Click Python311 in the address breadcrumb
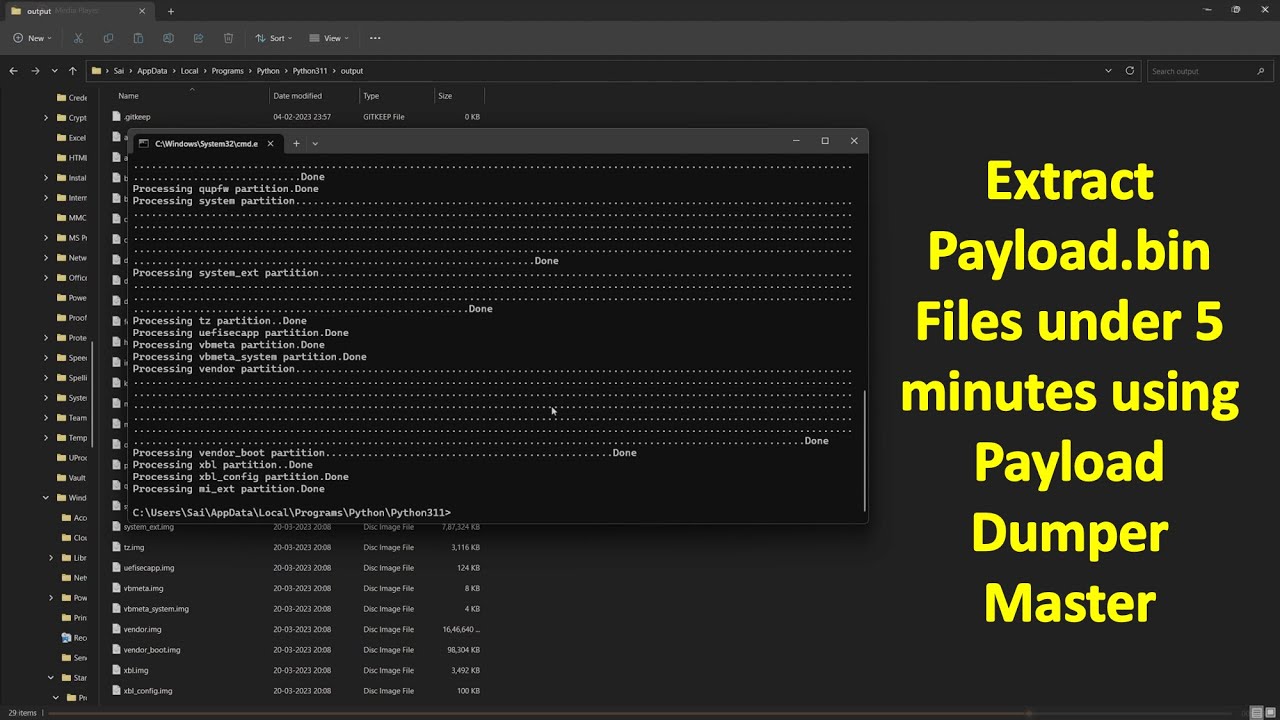 310,71
